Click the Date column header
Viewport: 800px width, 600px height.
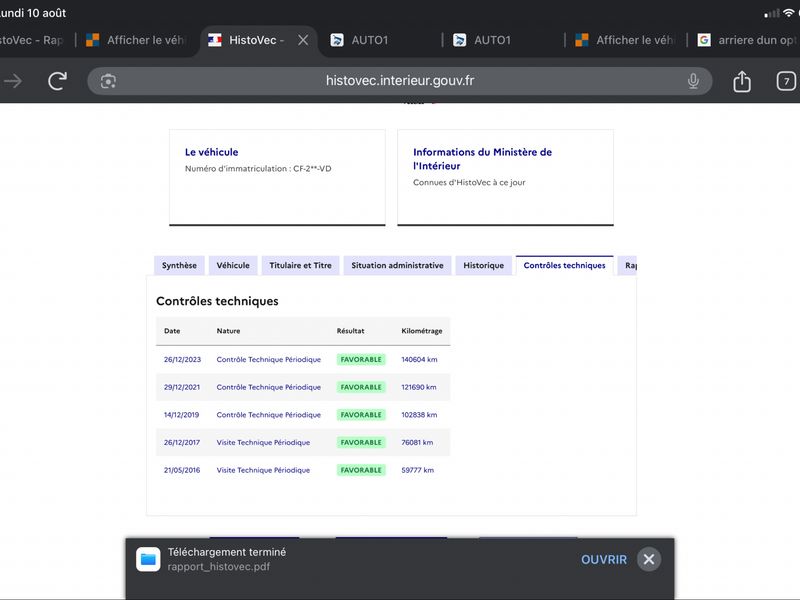click(172, 331)
